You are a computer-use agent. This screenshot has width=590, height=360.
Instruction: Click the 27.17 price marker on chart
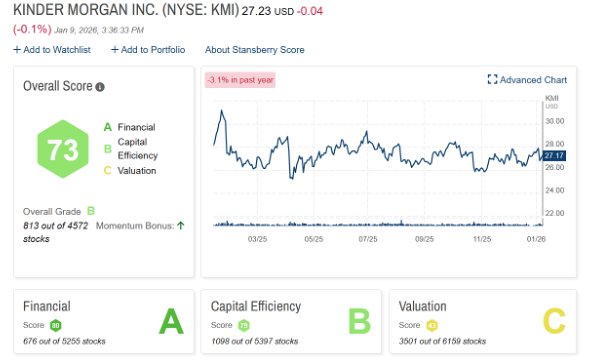point(554,155)
